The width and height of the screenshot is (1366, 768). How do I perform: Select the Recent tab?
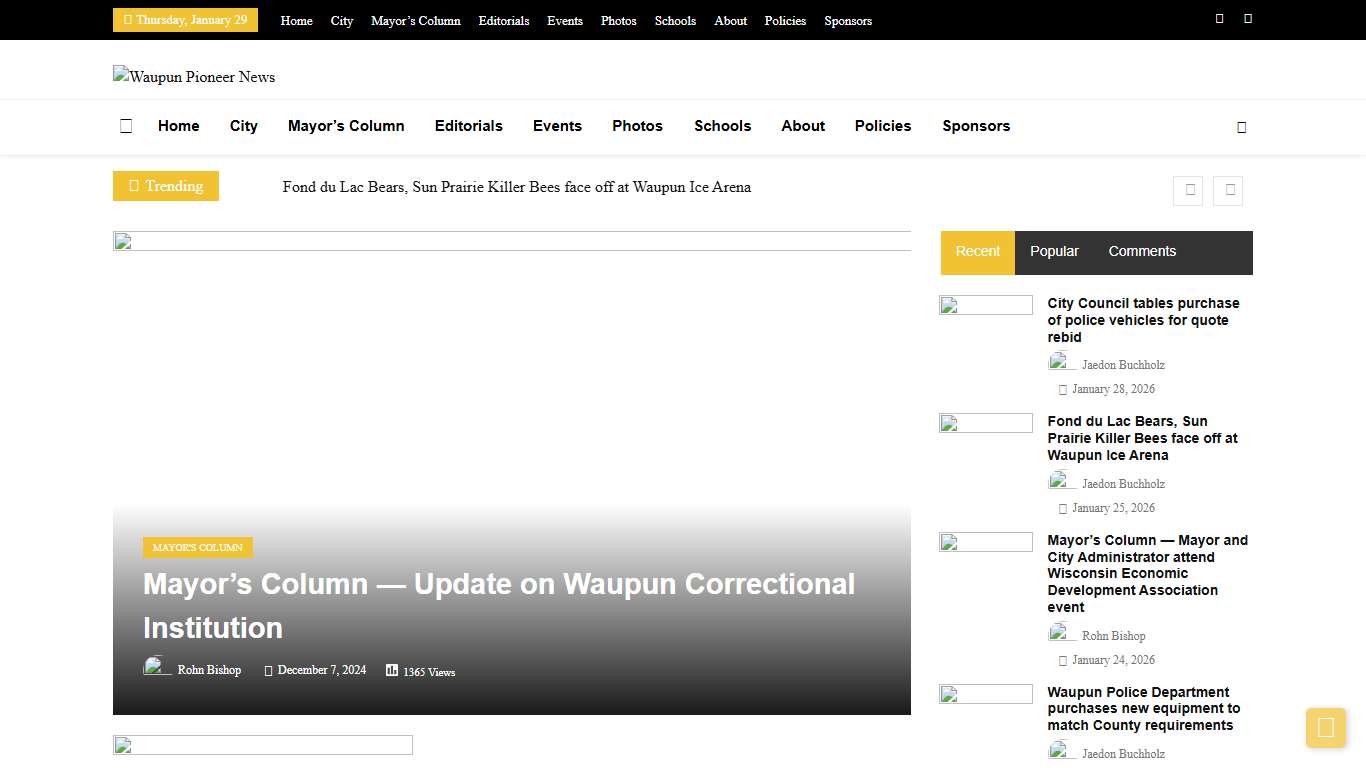click(977, 251)
